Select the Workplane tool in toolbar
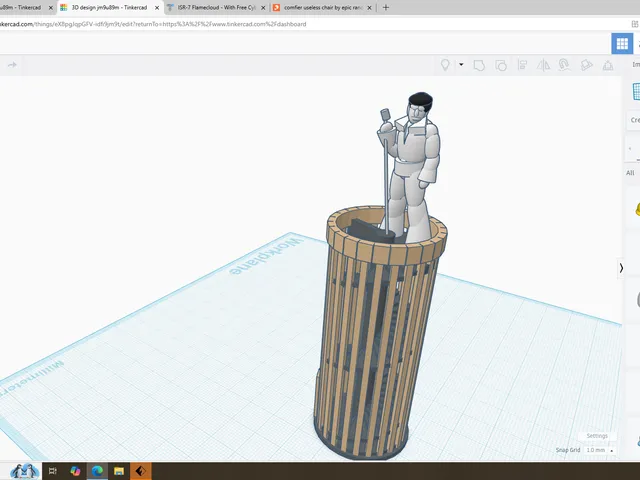This screenshot has height=480, width=640. coord(586,65)
